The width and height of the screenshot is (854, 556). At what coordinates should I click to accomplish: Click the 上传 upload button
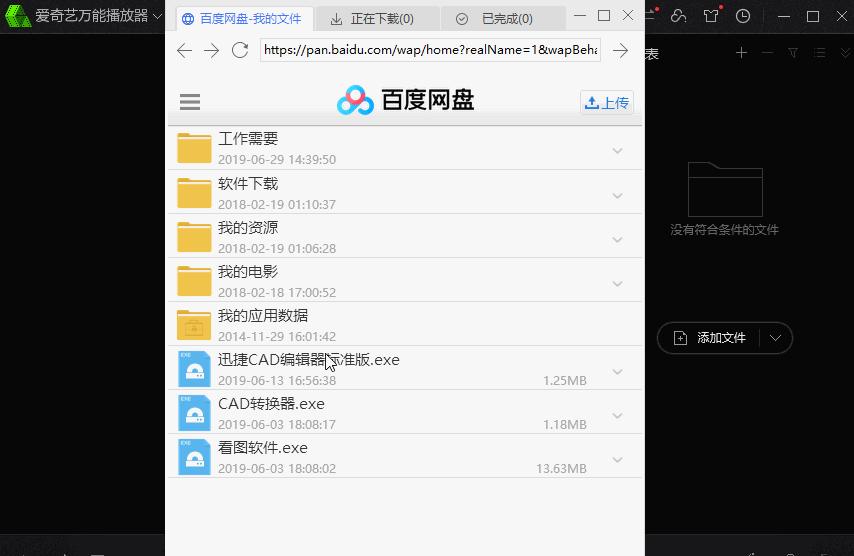[607, 102]
